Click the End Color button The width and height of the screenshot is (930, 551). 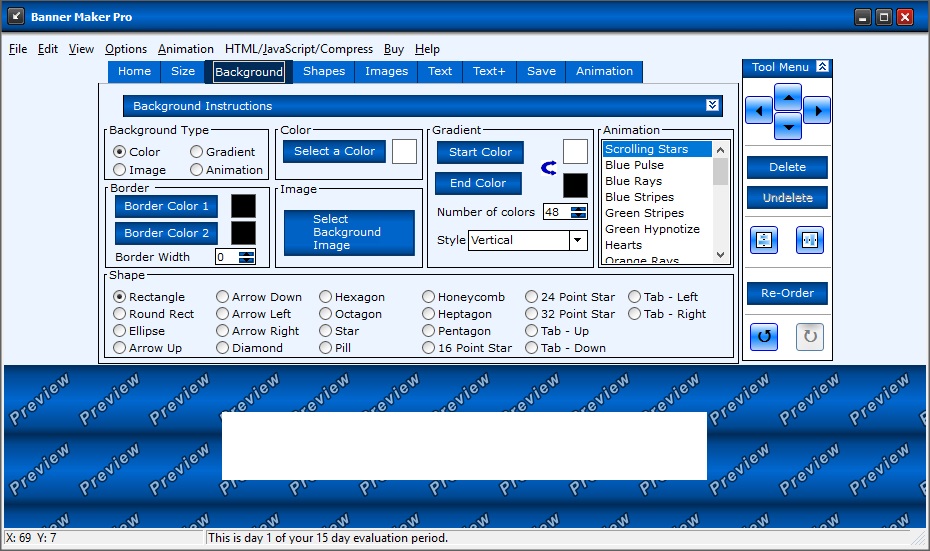[478, 183]
